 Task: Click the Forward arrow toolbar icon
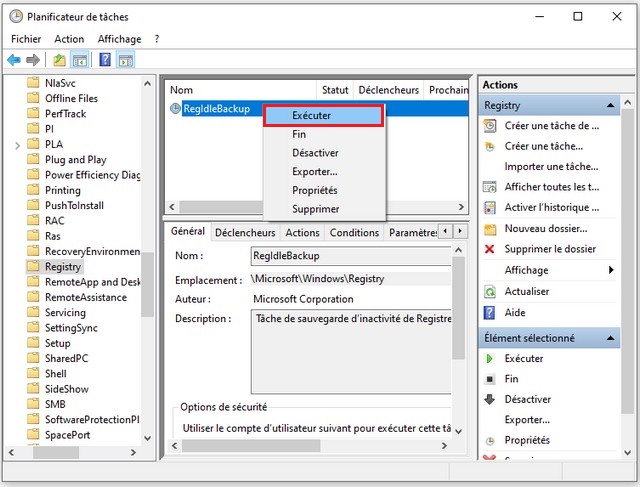tap(33, 60)
